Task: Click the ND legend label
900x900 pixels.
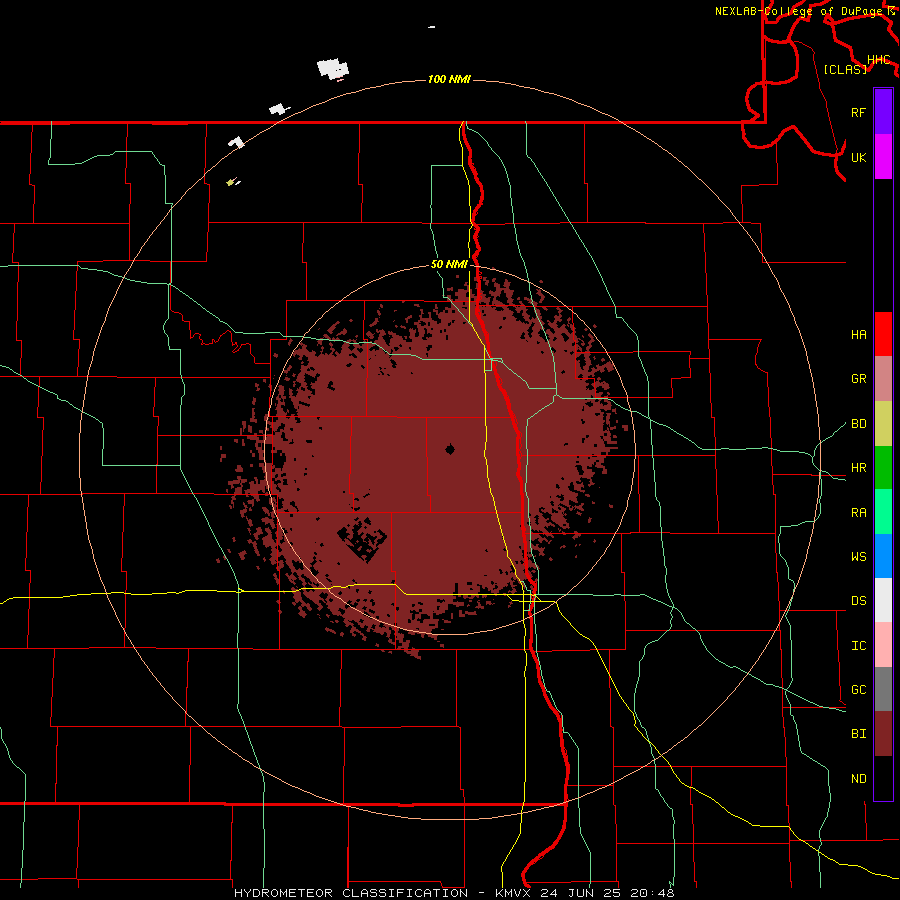Action: (858, 779)
